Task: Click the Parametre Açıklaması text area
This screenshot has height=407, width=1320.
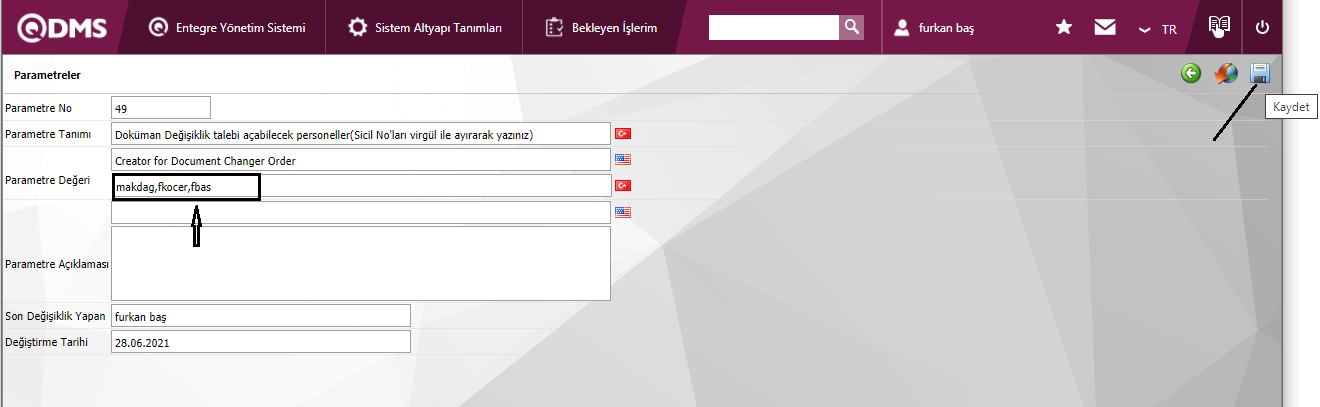Action: [x=361, y=263]
